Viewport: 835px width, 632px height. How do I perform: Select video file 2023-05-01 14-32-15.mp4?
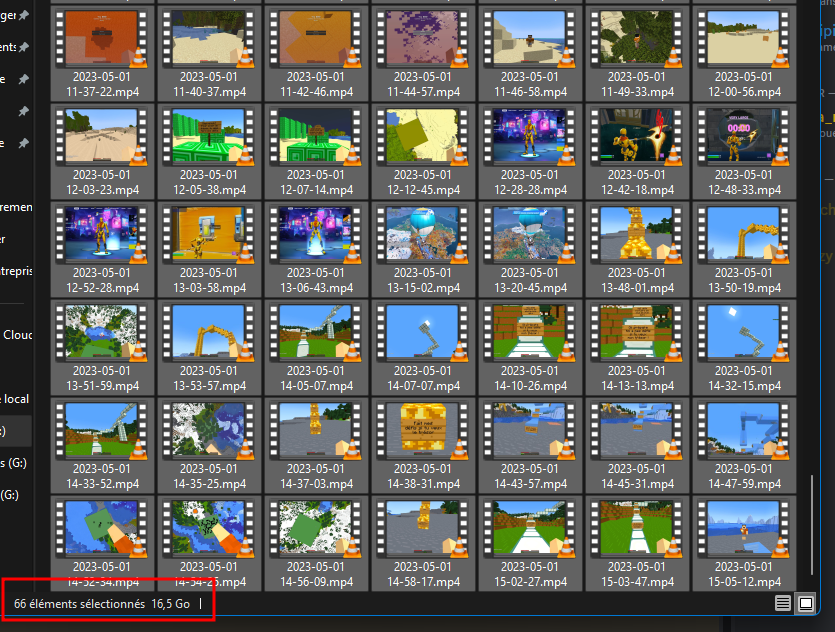coord(744,347)
